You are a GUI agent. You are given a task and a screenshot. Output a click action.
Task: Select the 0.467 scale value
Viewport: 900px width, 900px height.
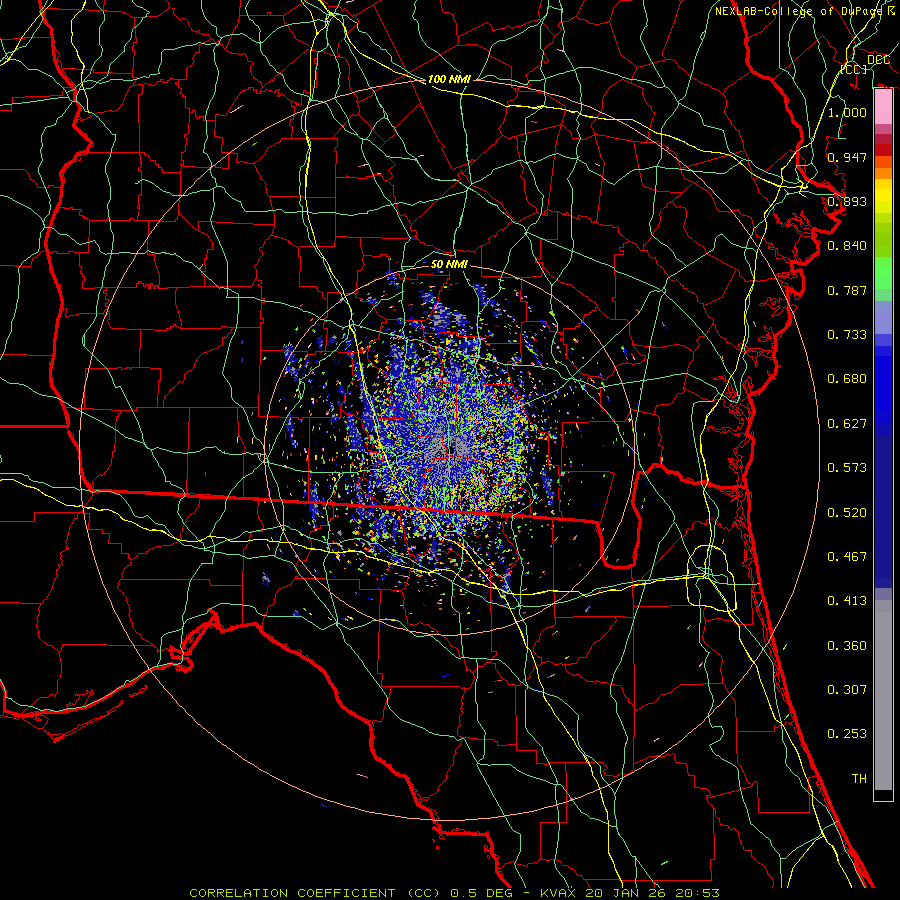tap(847, 557)
